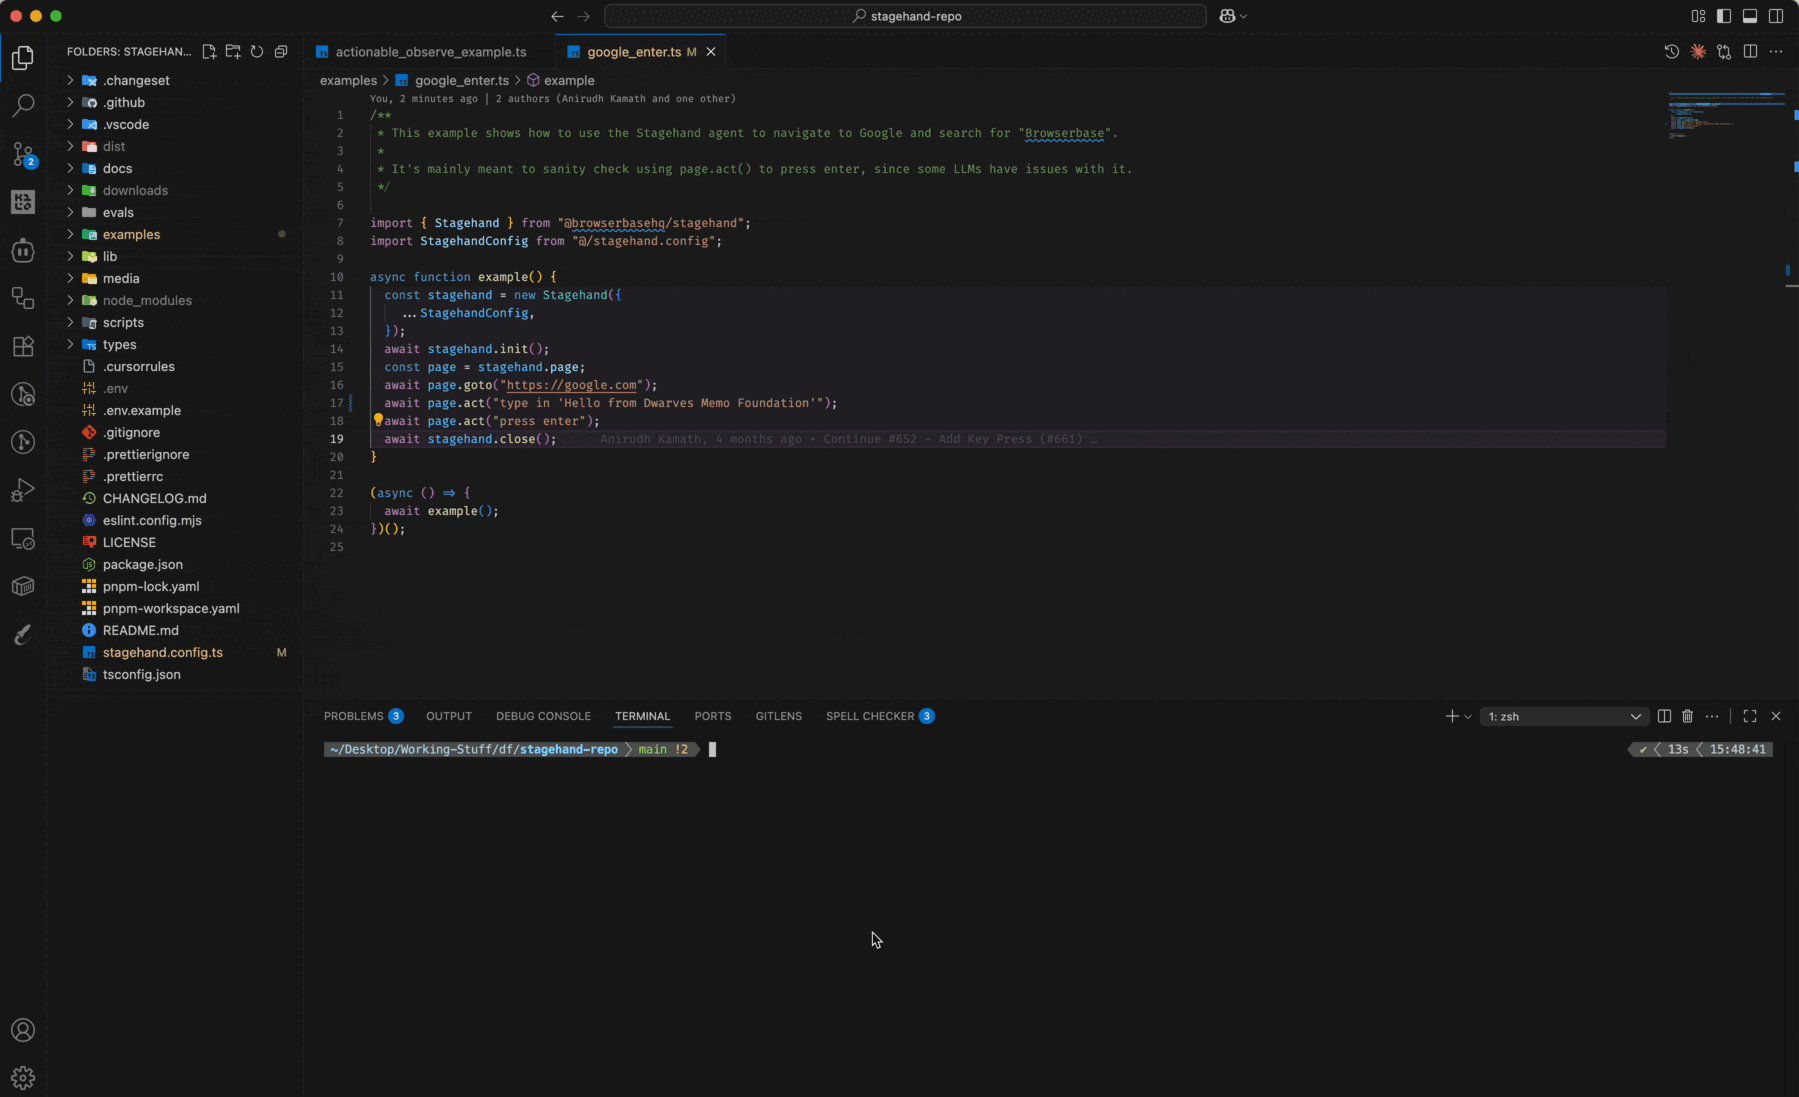Open the Spell Checker panel tab
1799x1097 pixels.
(880, 716)
